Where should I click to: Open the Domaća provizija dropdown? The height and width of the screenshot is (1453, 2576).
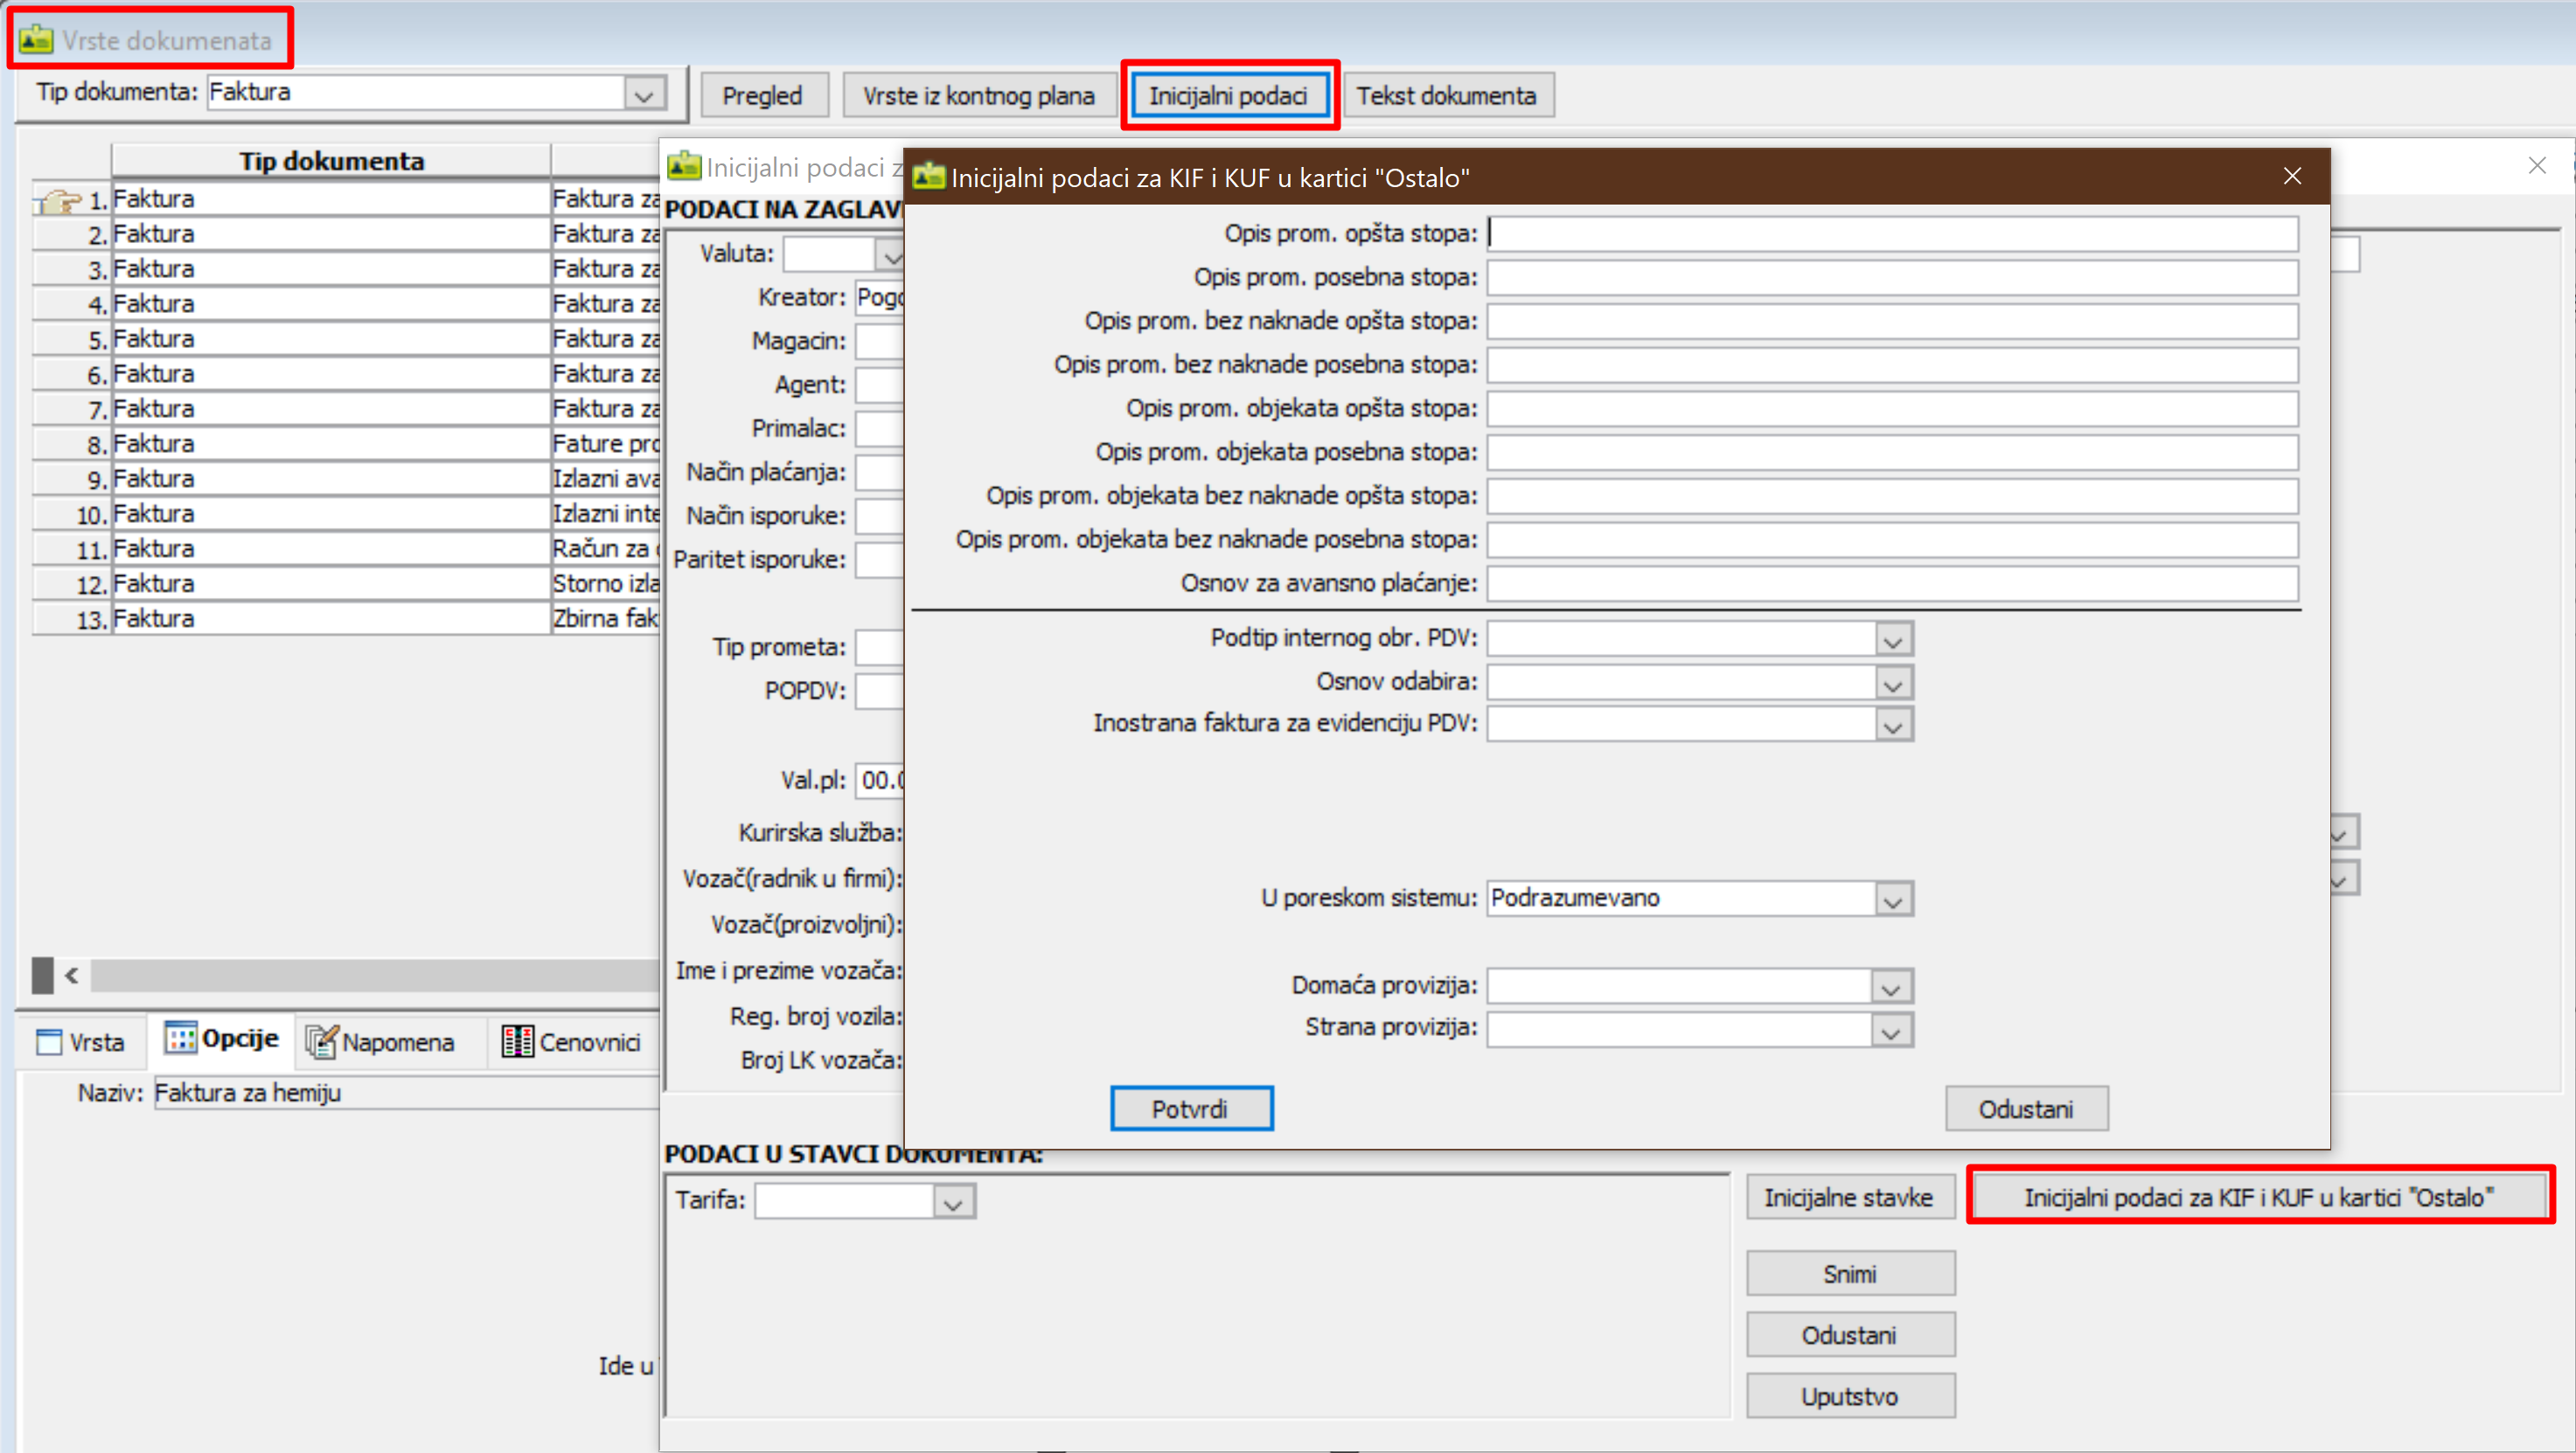(x=1890, y=987)
